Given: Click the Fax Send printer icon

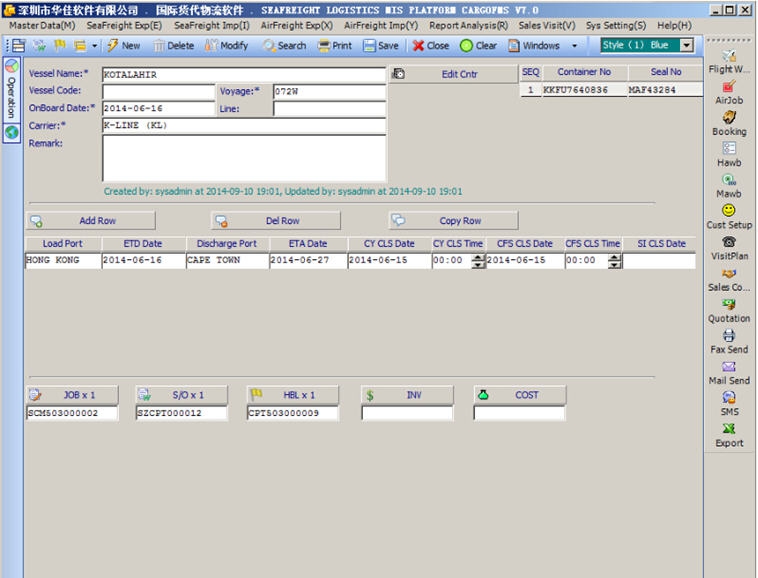Looking at the screenshot, I should coord(729,336).
